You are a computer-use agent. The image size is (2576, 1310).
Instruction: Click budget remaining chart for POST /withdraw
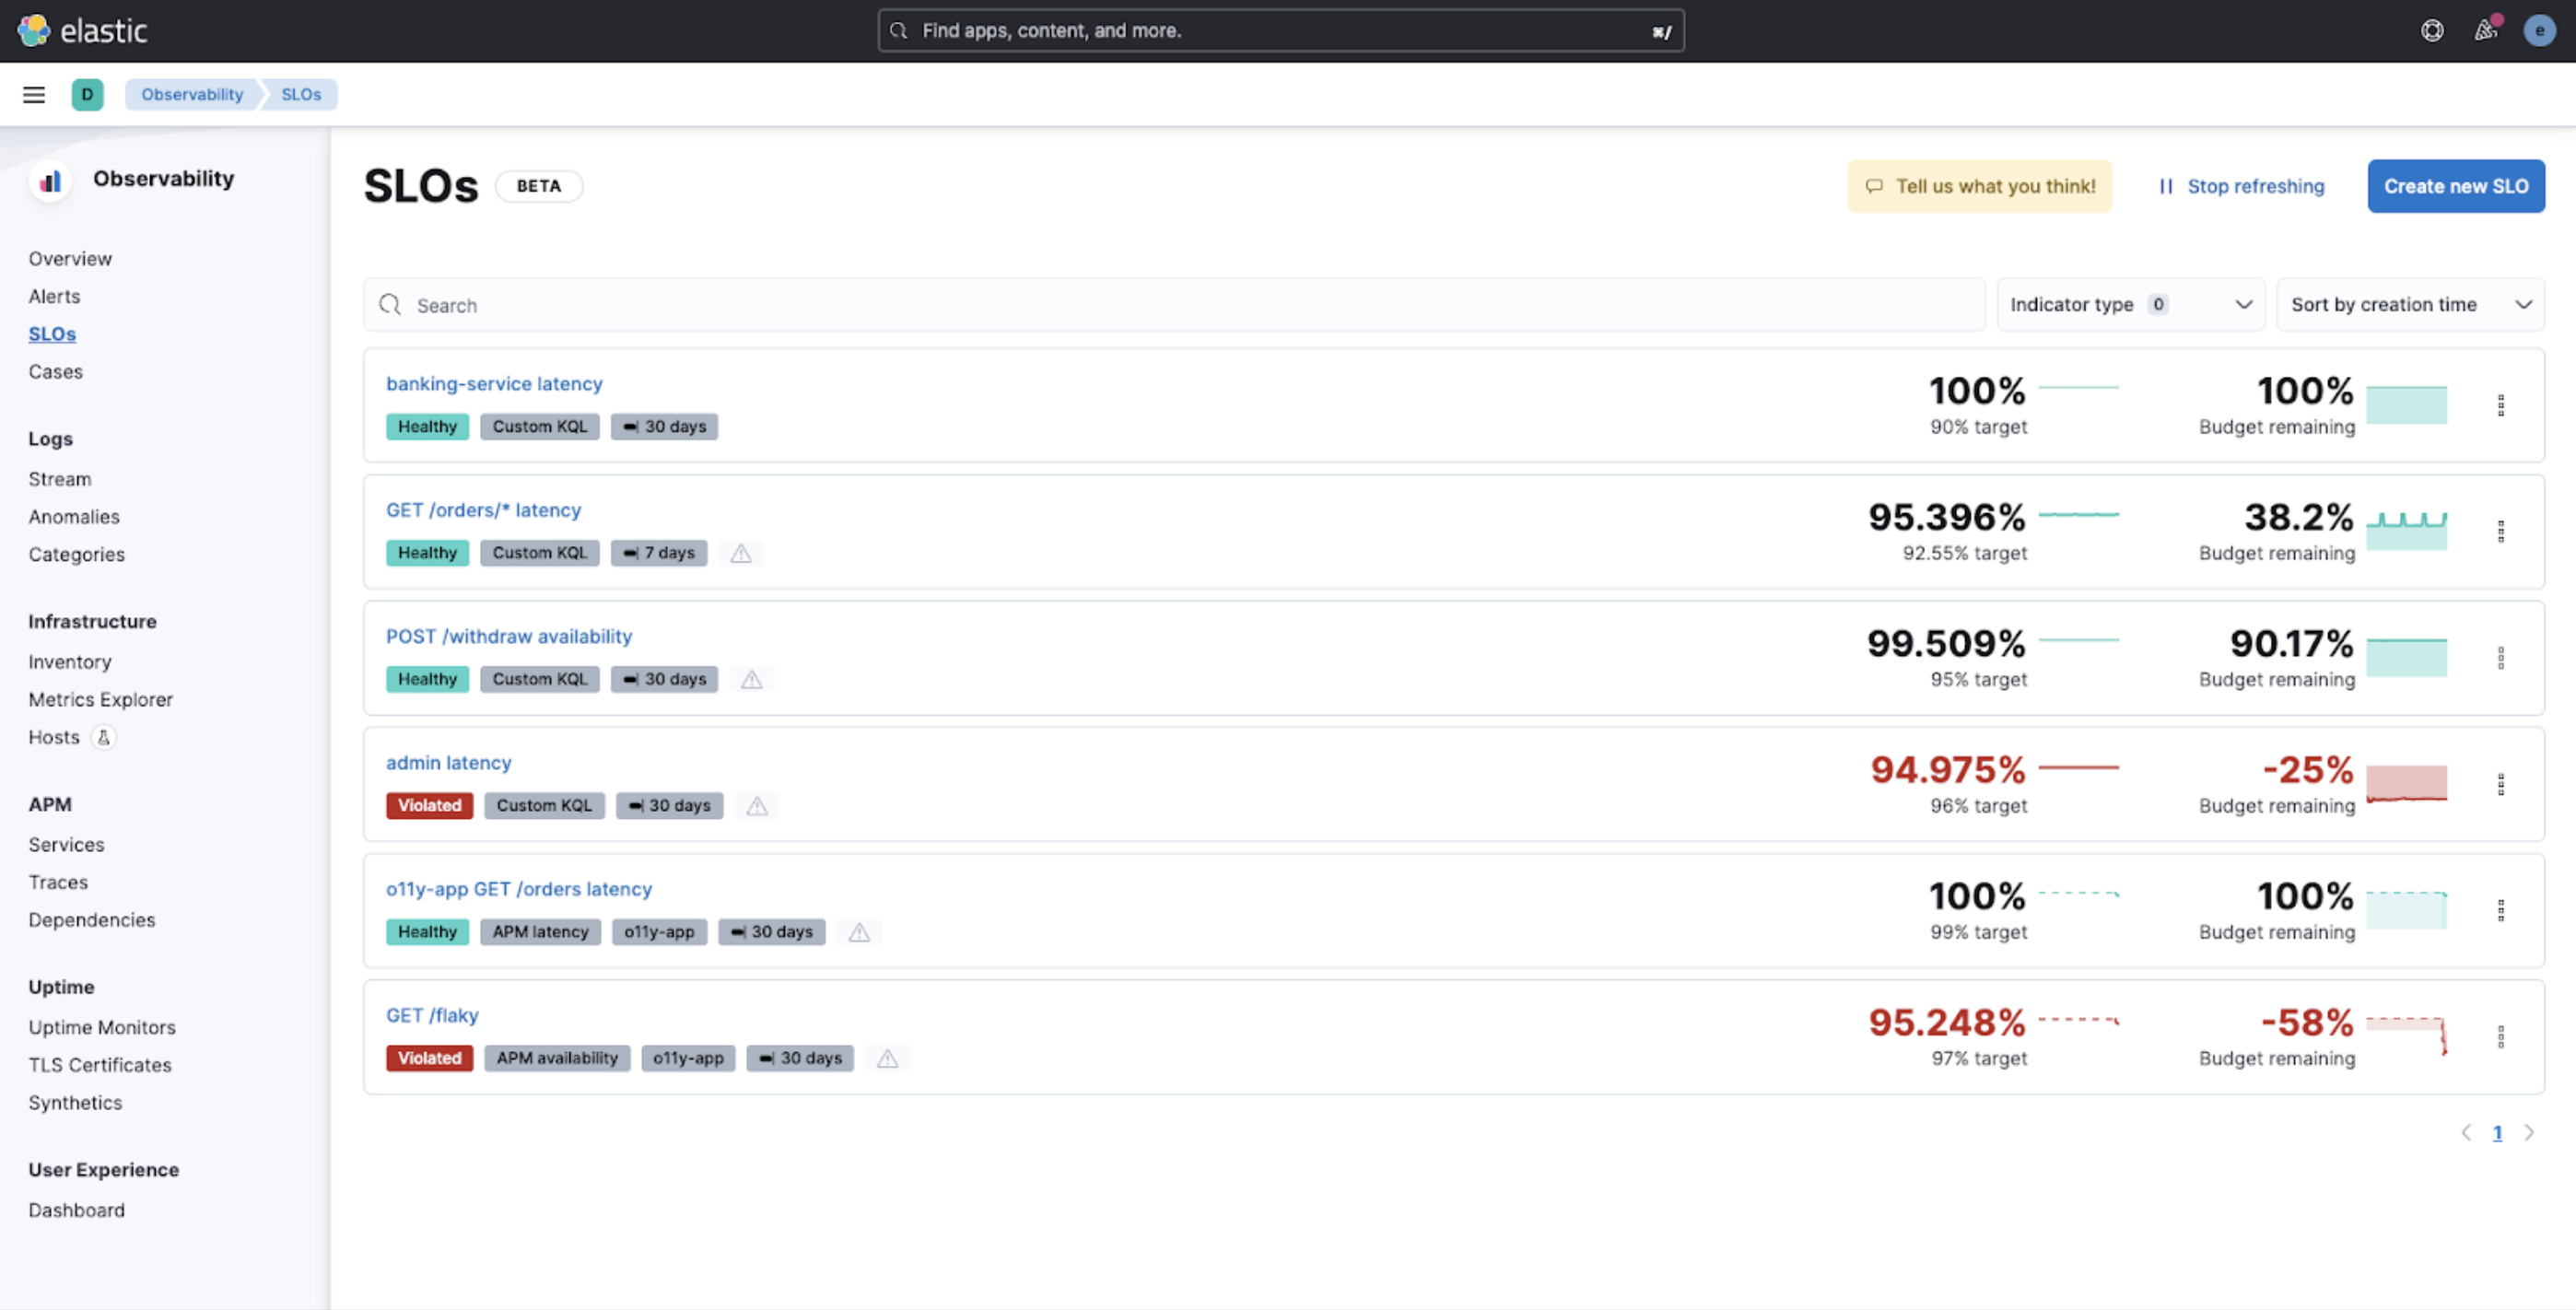coord(2406,657)
